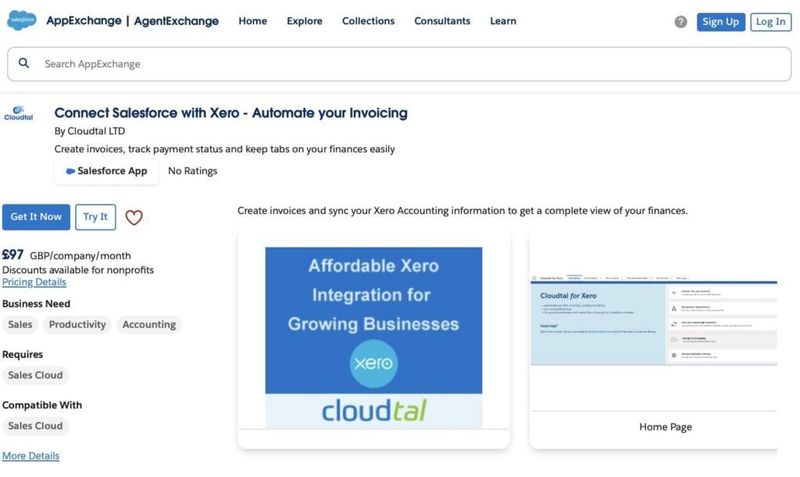Select the Accounting business need tag

[149, 324]
